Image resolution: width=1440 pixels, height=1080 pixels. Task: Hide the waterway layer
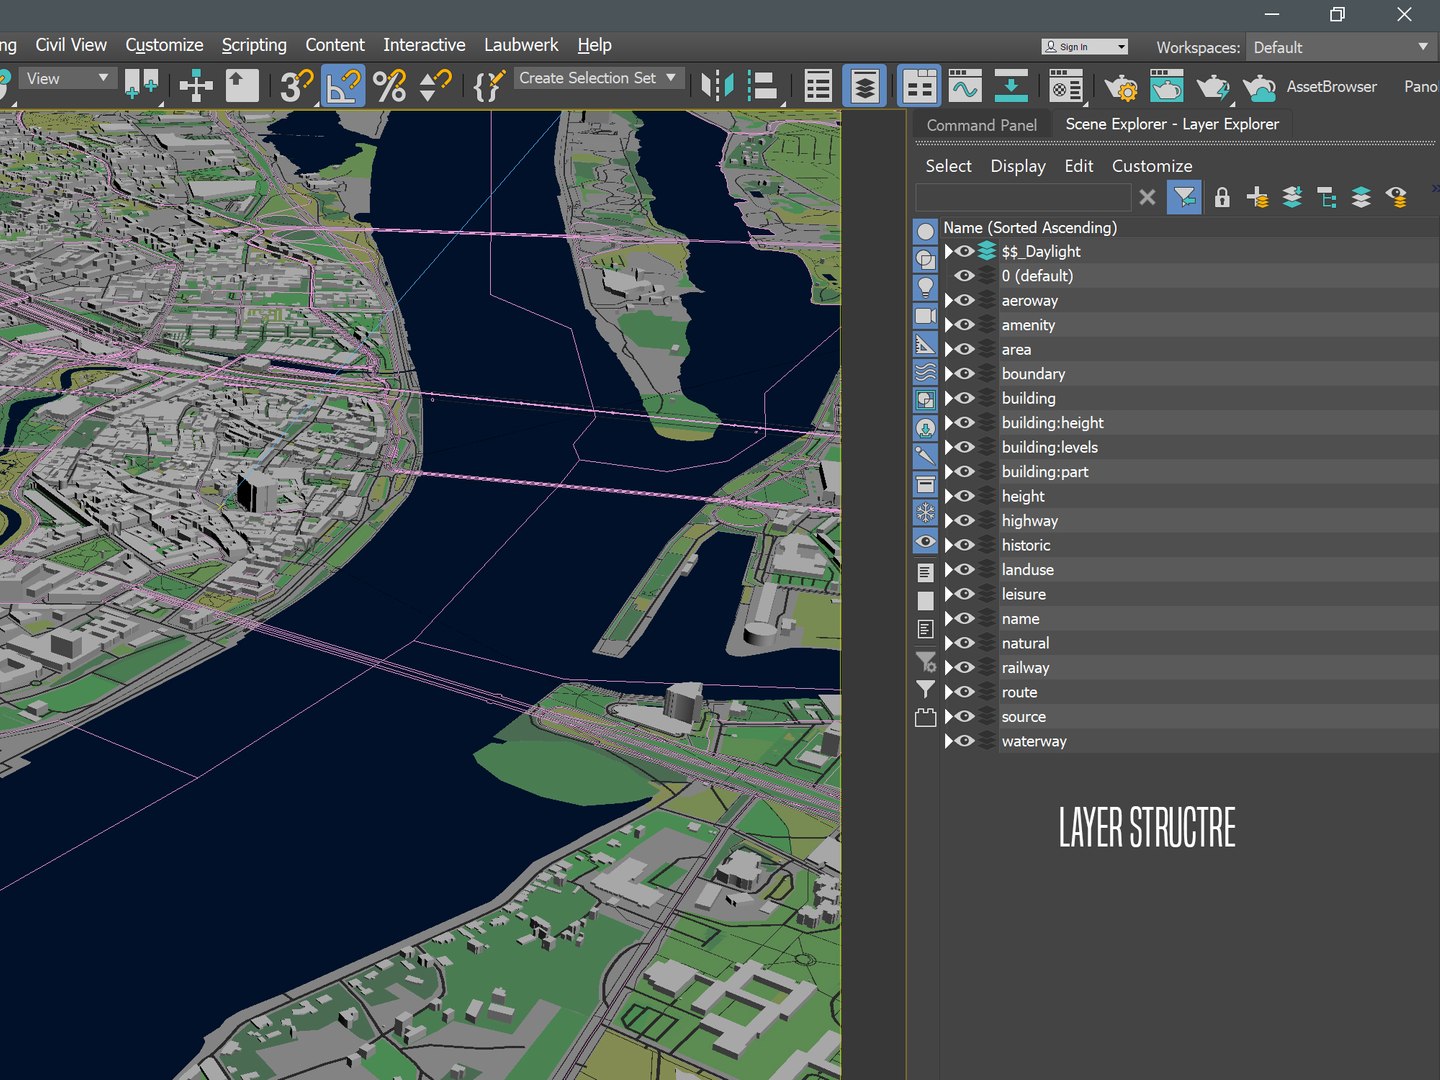(x=965, y=741)
